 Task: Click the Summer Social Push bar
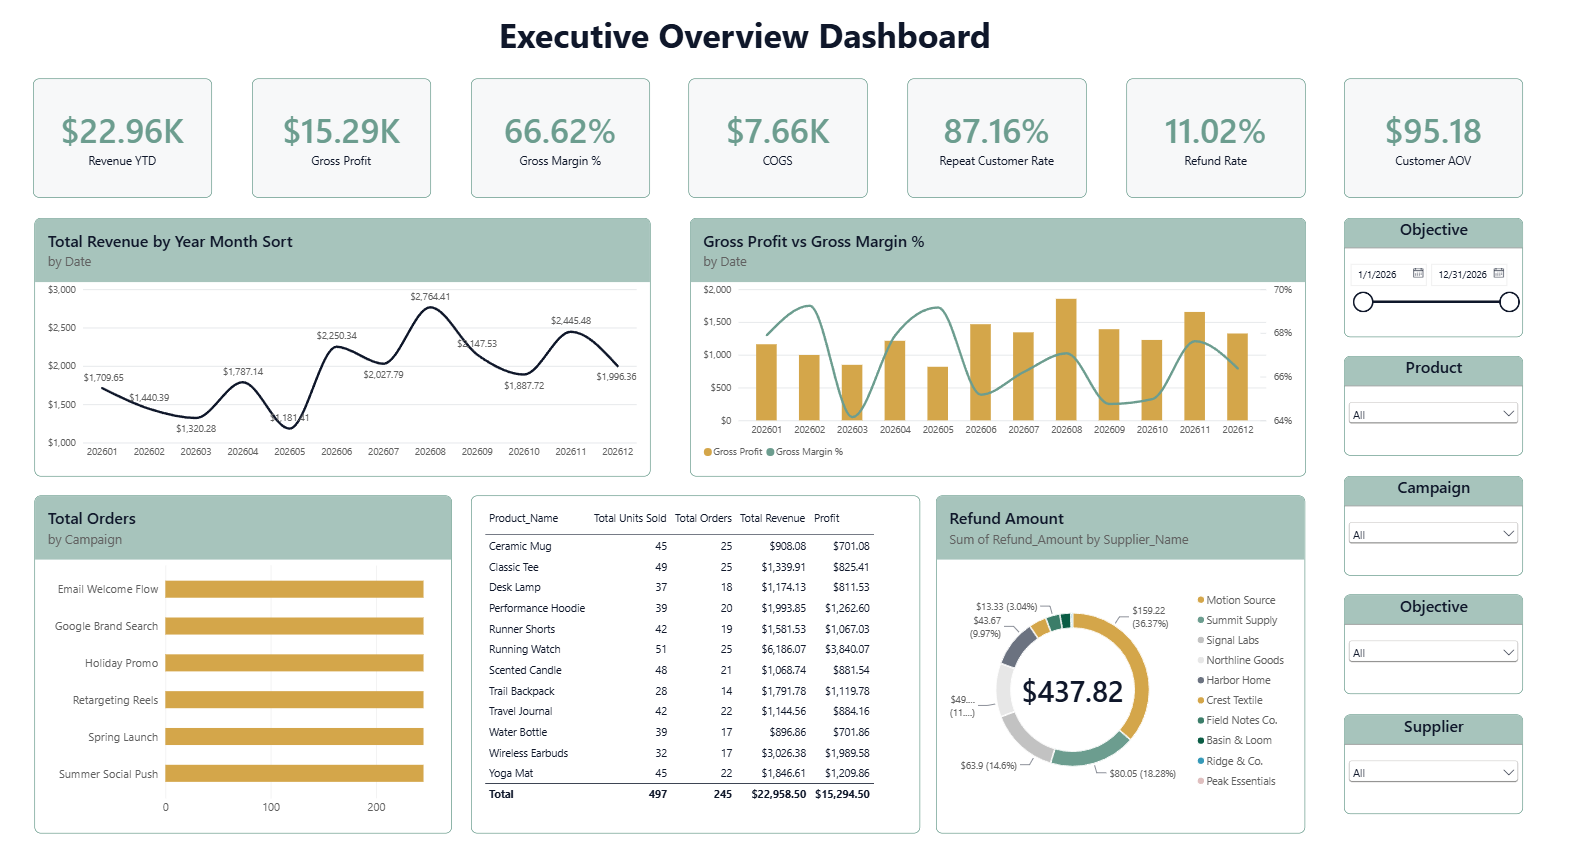295,774
